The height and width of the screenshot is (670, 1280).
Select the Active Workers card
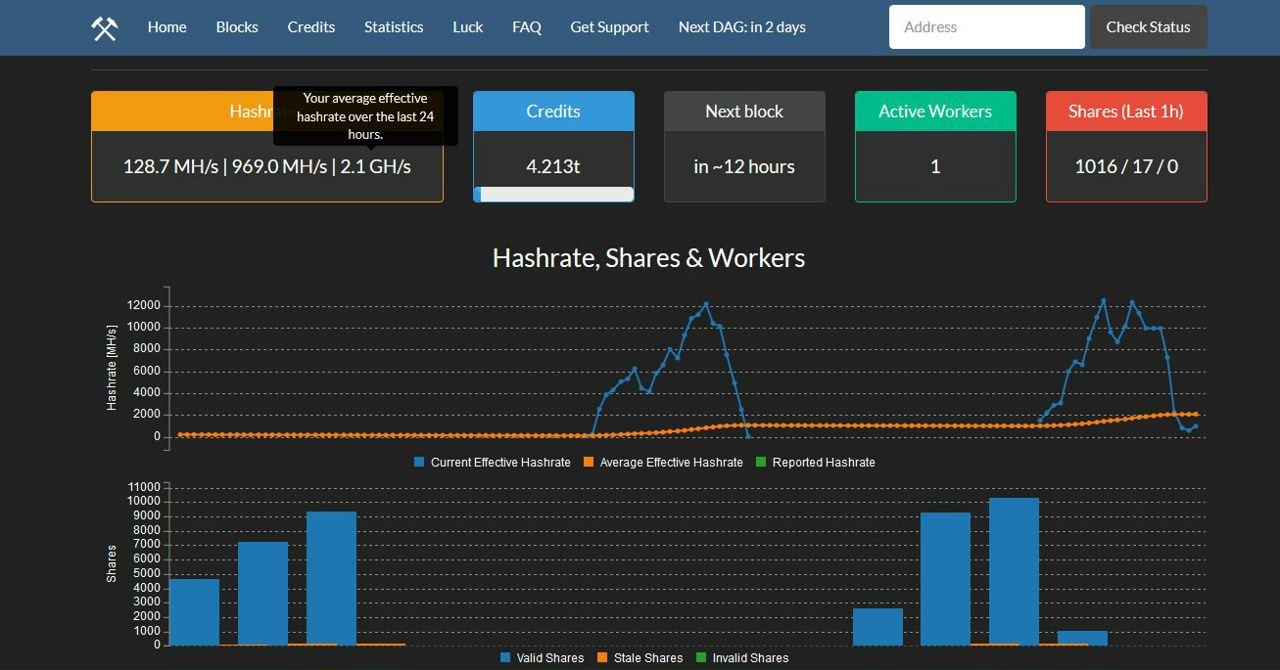[x=935, y=146]
